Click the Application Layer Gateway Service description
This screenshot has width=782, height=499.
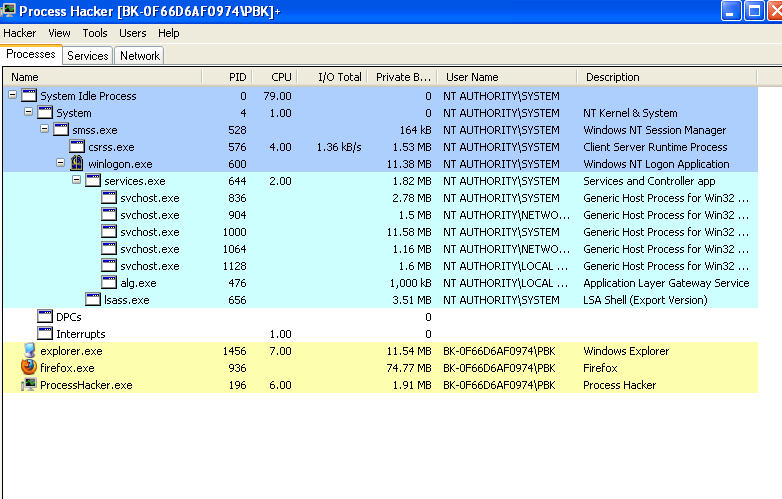[x=666, y=283]
